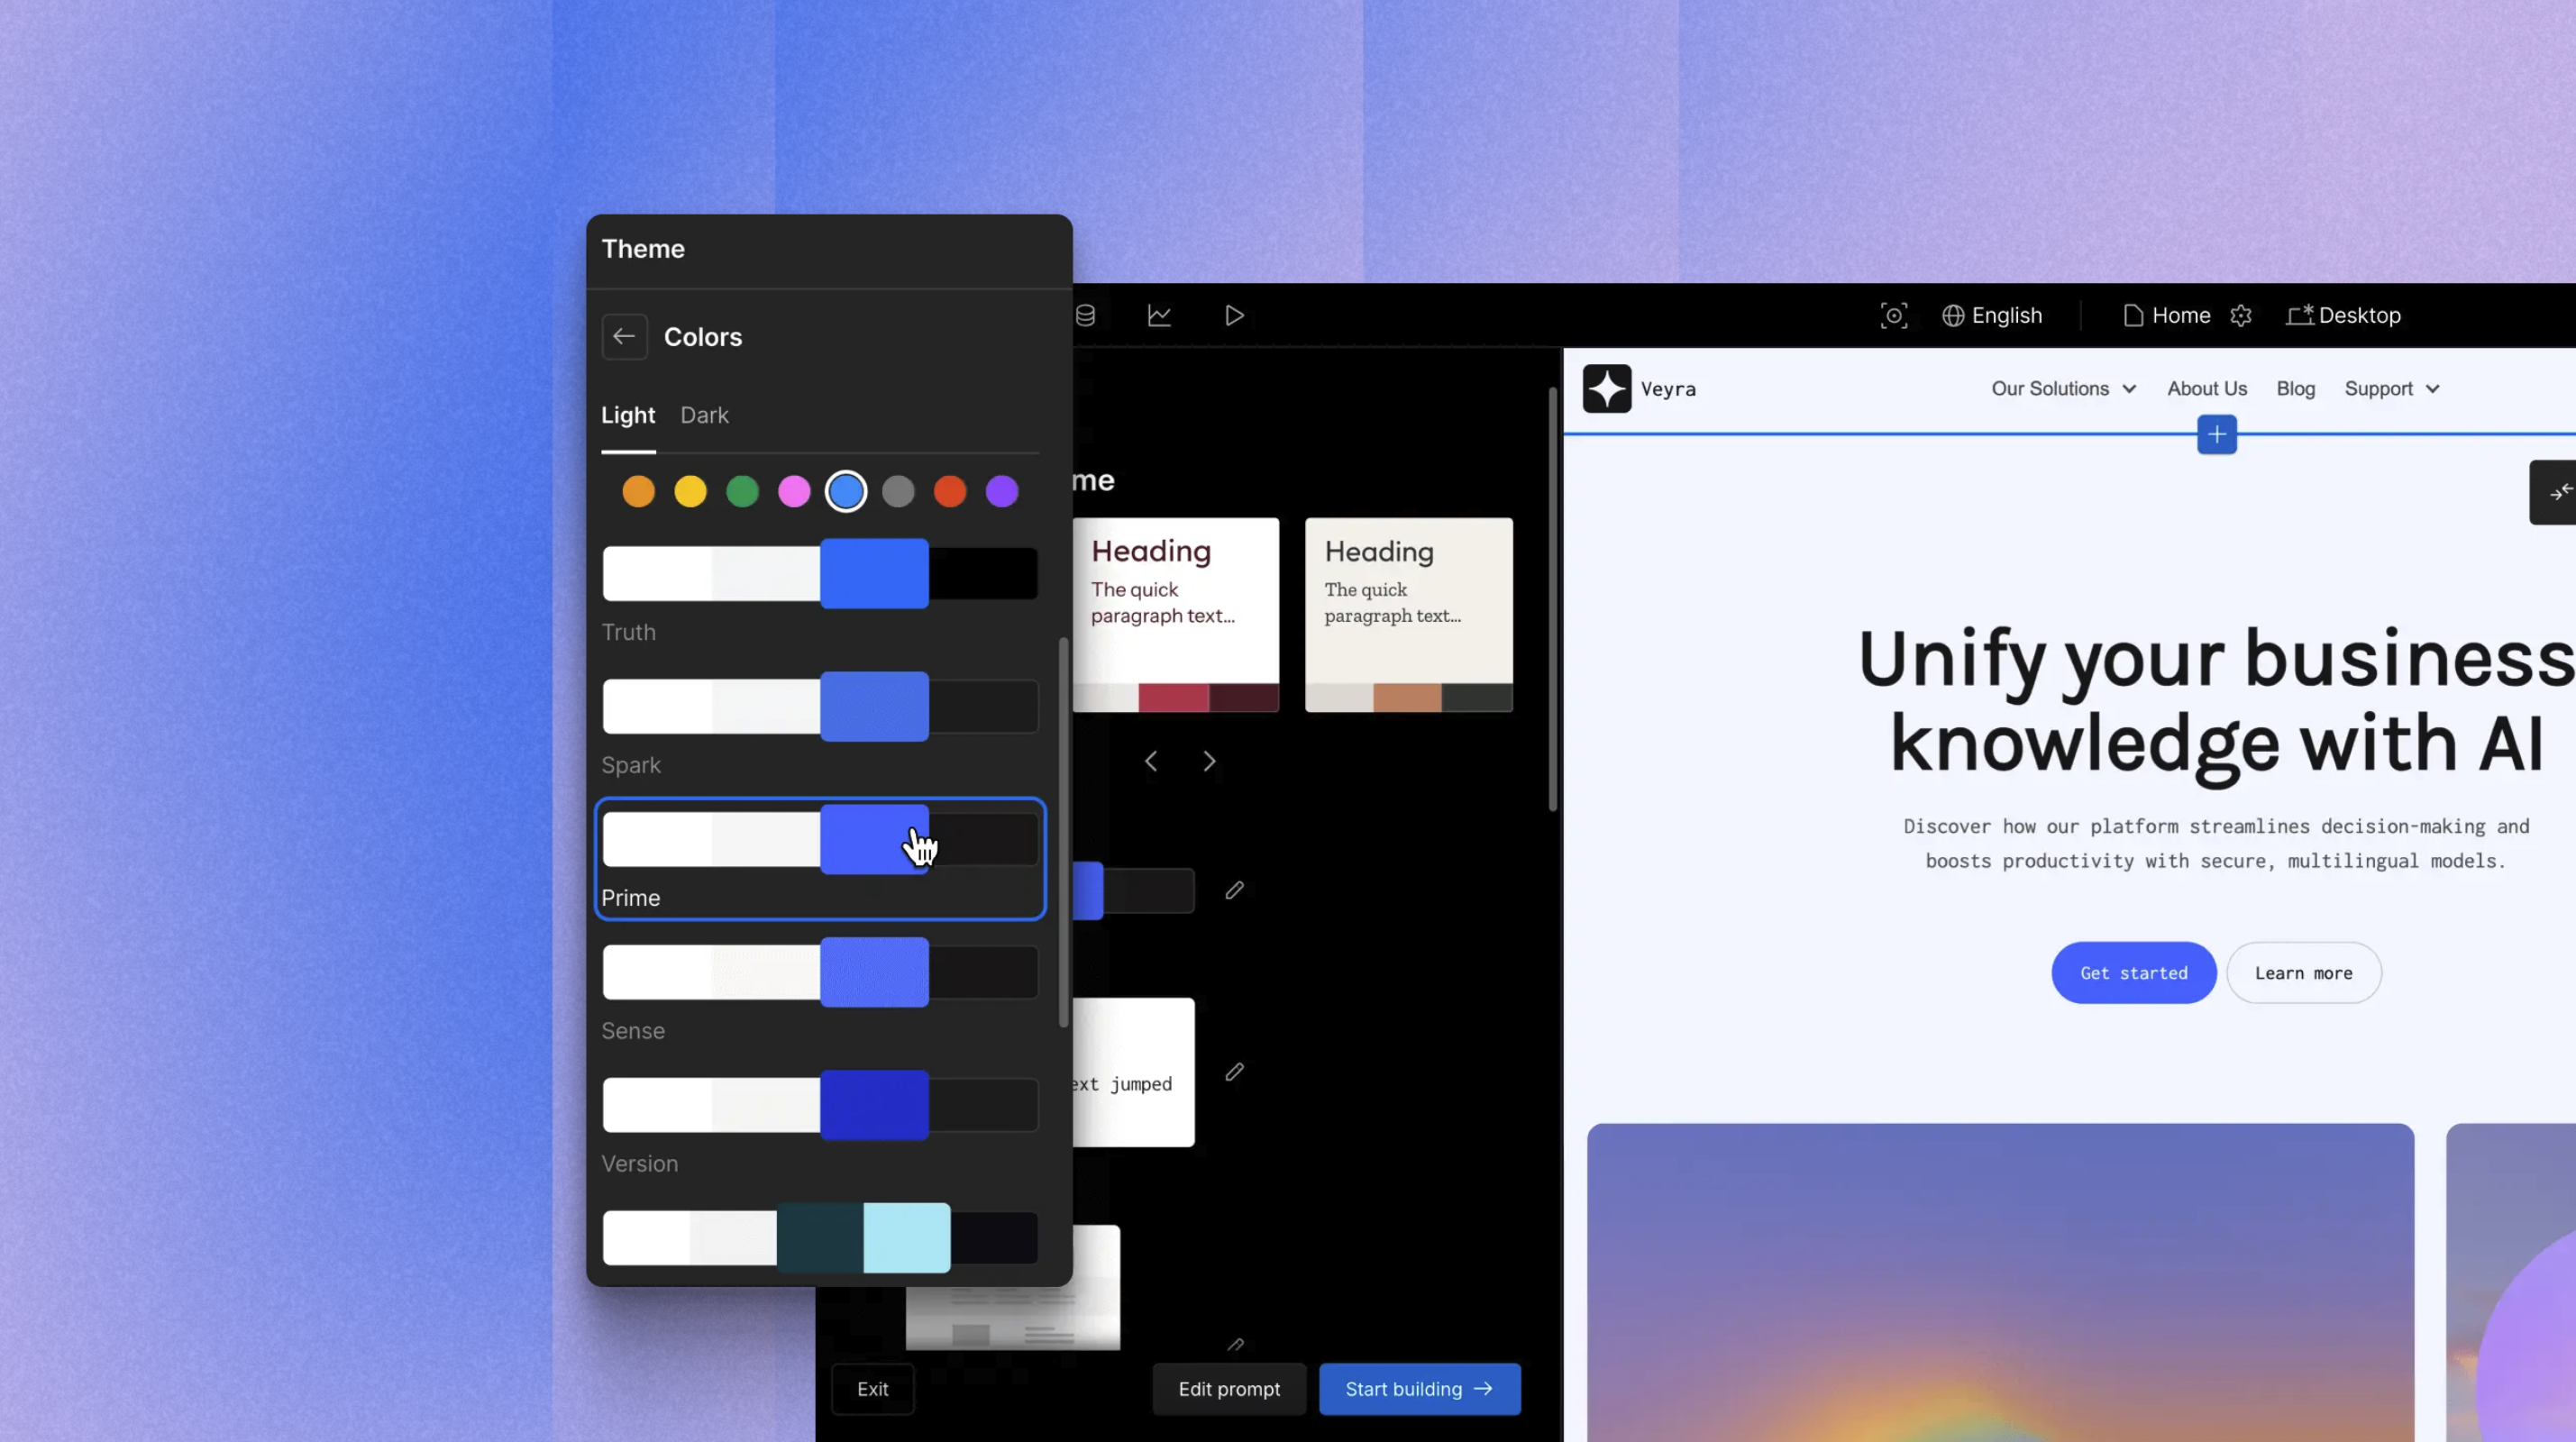Click the play preview icon
Screen dimensions: 2576x1442
(1234, 315)
